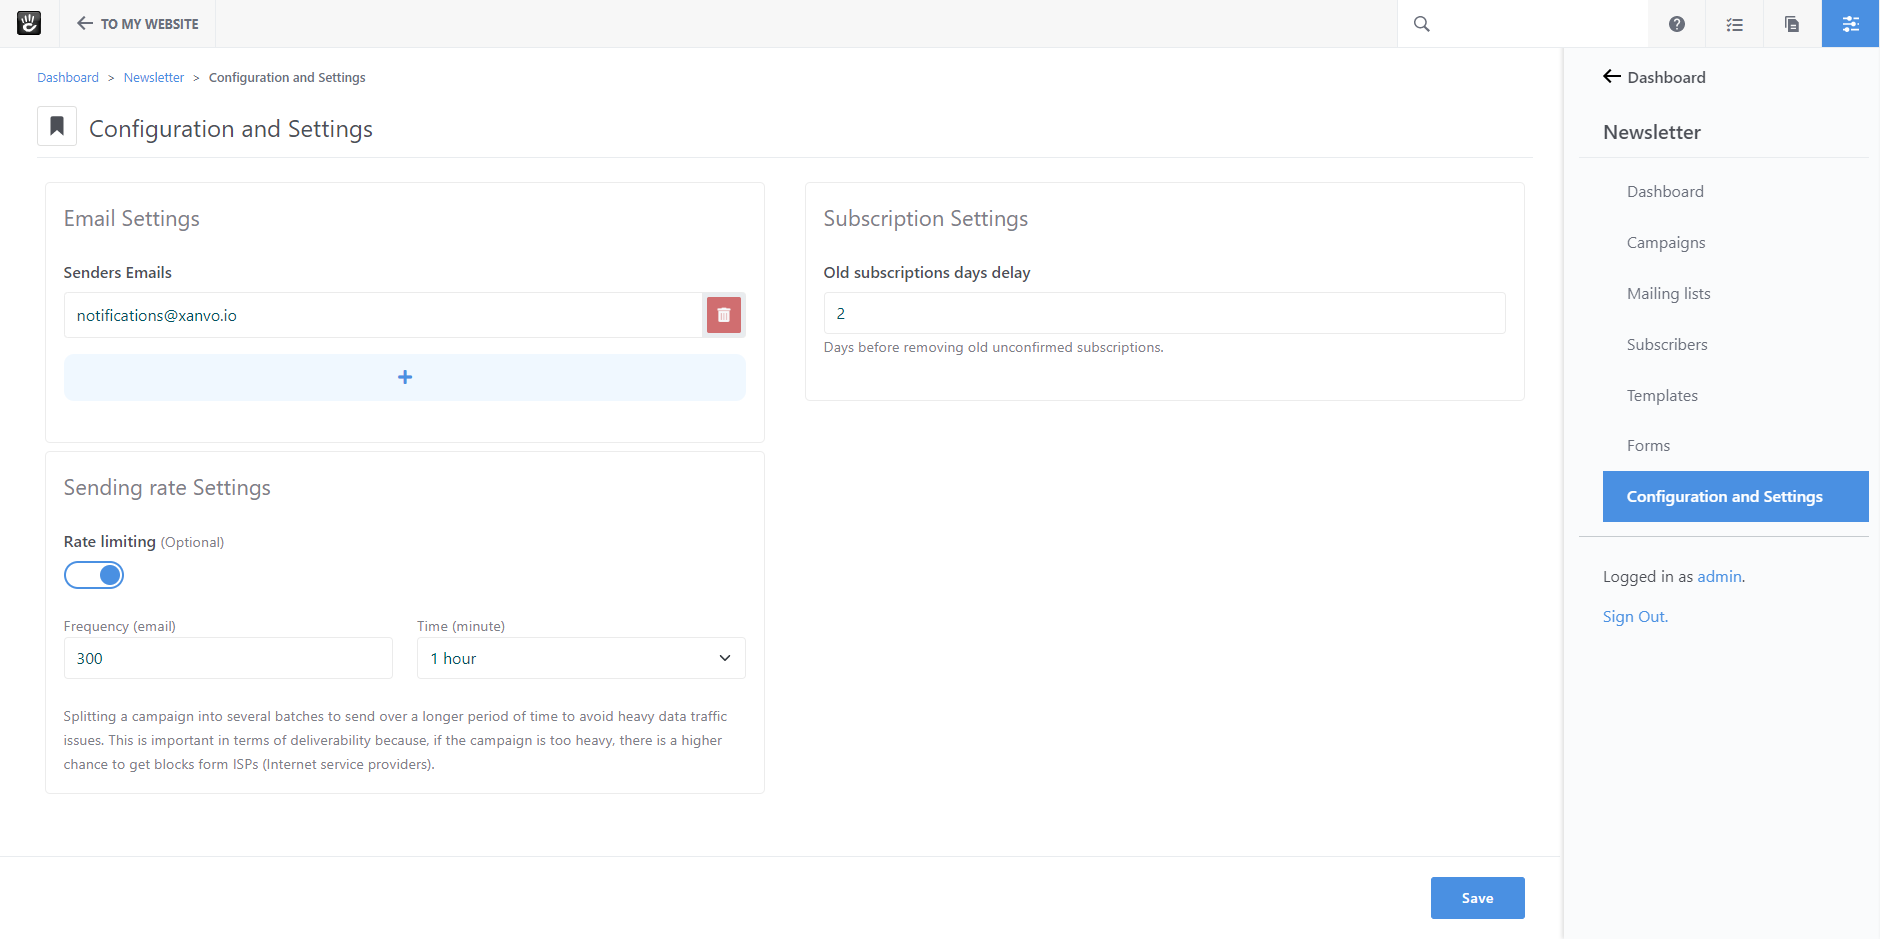Viewport: 1880px width, 939px height.
Task: Click the Save button
Action: (x=1477, y=898)
